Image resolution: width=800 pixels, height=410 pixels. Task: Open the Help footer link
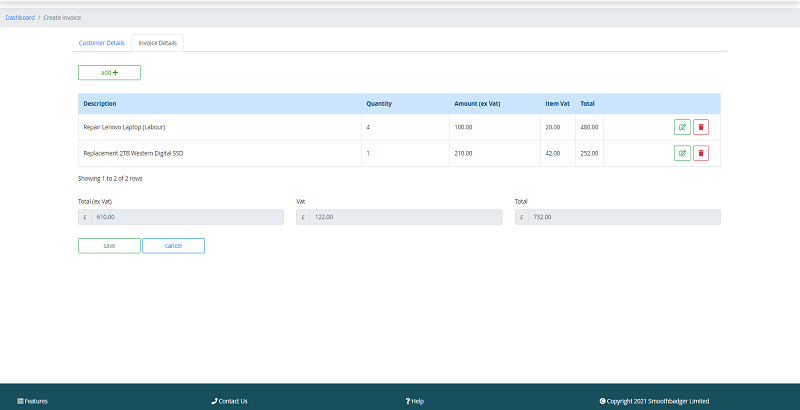(414, 401)
